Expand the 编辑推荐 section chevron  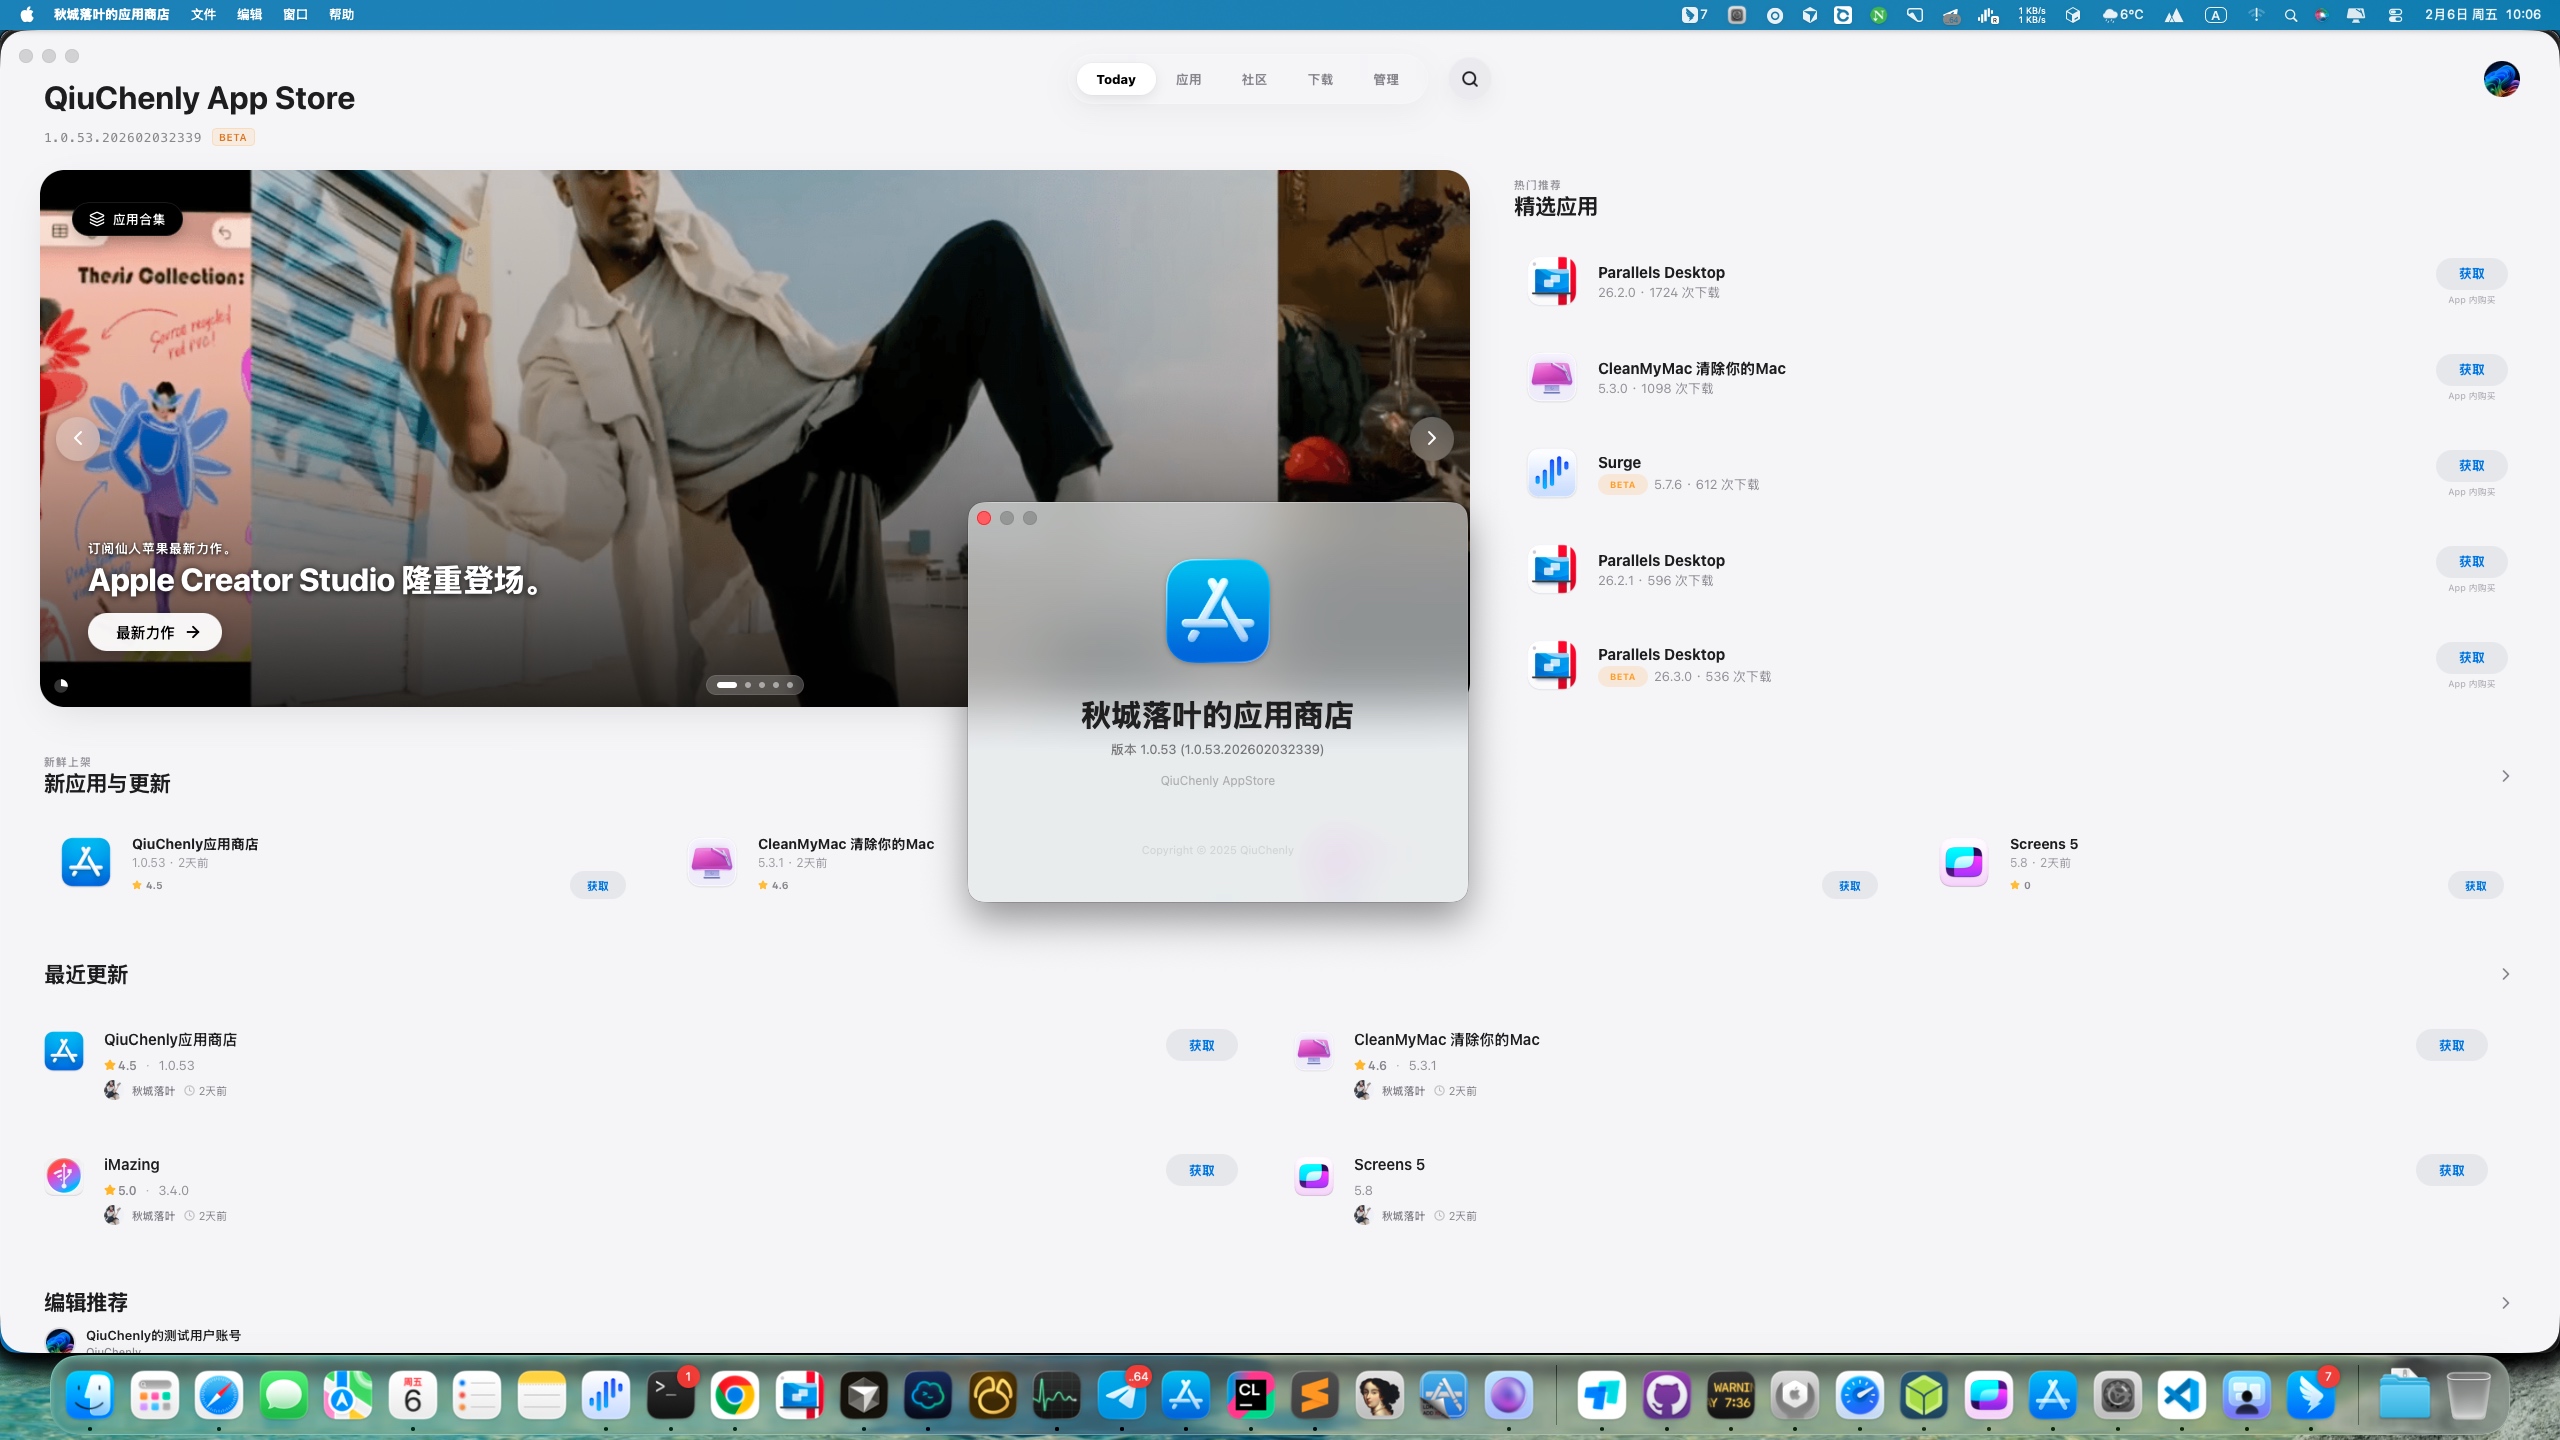[x=2505, y=1302]
